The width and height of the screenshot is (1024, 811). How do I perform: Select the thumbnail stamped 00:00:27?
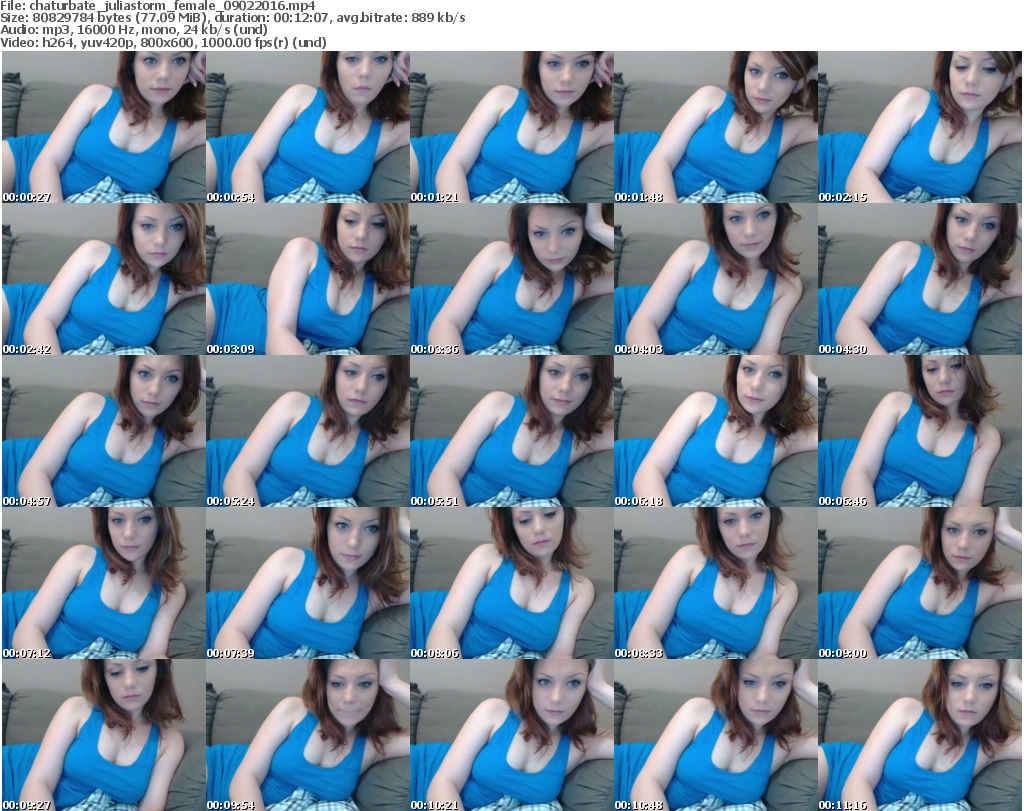tap(104, 127)
